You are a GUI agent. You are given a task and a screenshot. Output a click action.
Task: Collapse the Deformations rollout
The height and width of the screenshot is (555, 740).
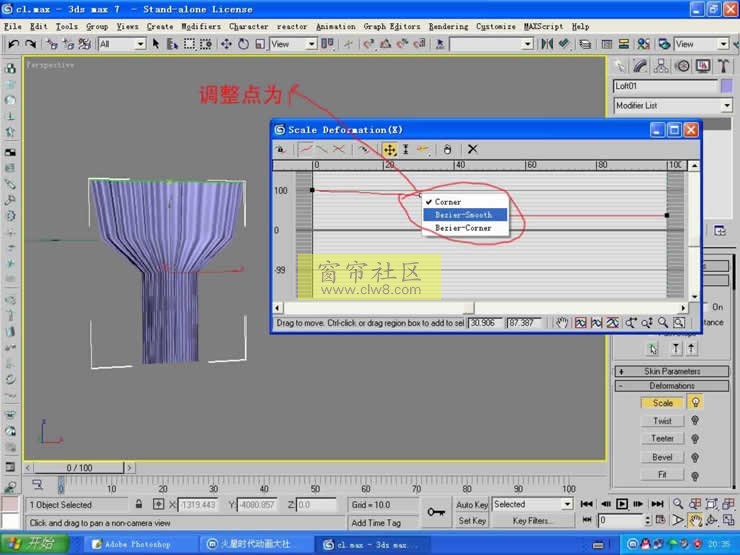pos(672,386)
